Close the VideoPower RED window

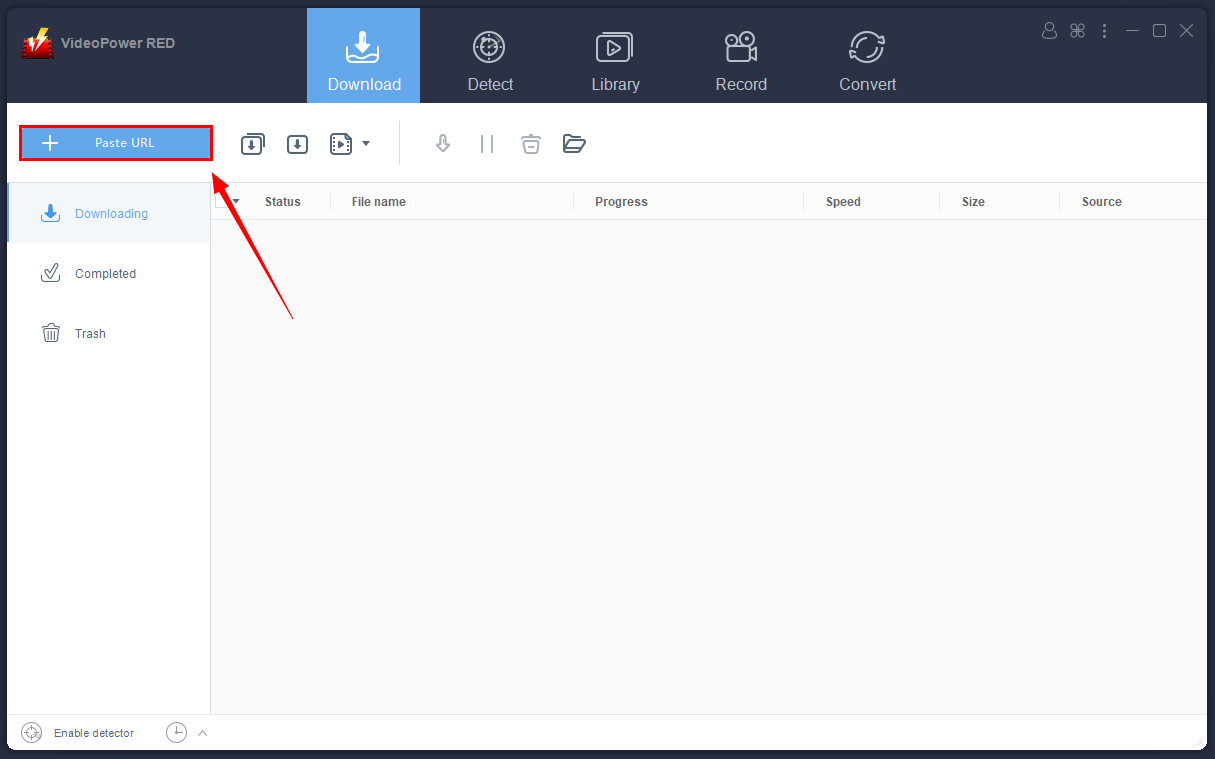click(x=1186, y=31)
